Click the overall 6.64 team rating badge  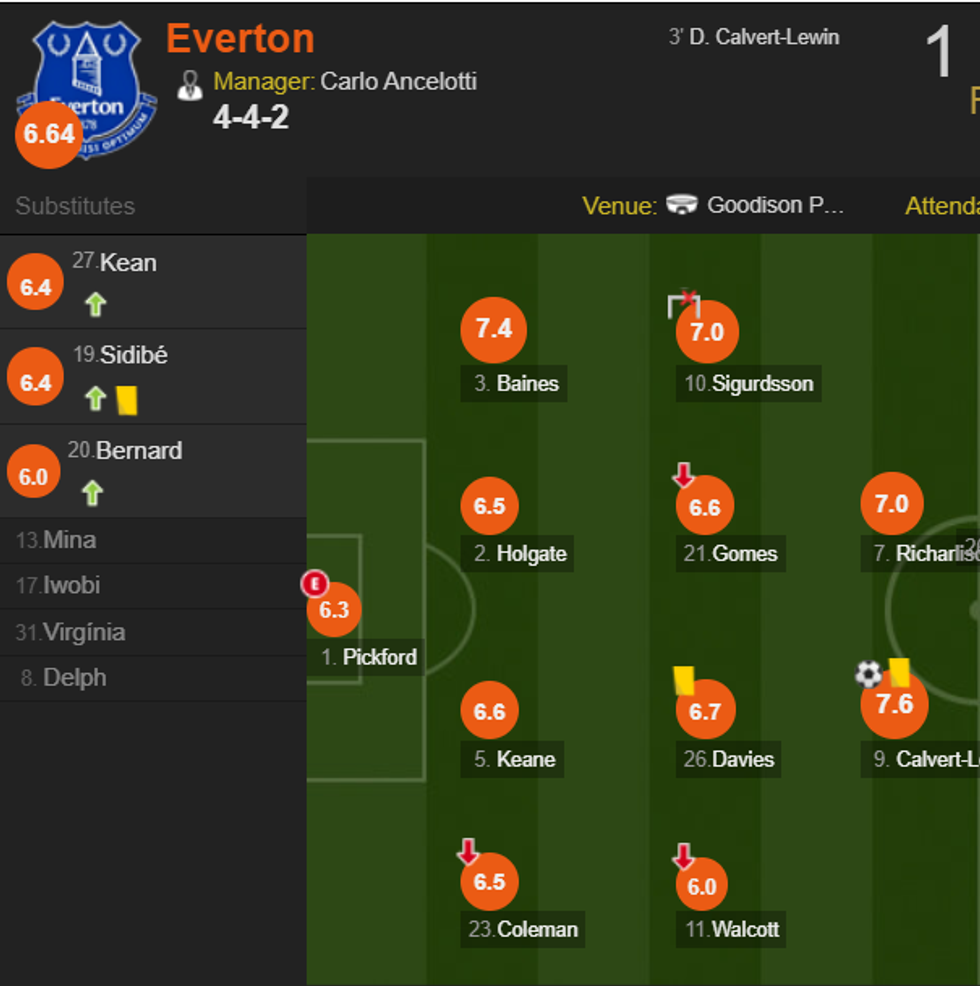pyautogui.click(x=48, y=137)
